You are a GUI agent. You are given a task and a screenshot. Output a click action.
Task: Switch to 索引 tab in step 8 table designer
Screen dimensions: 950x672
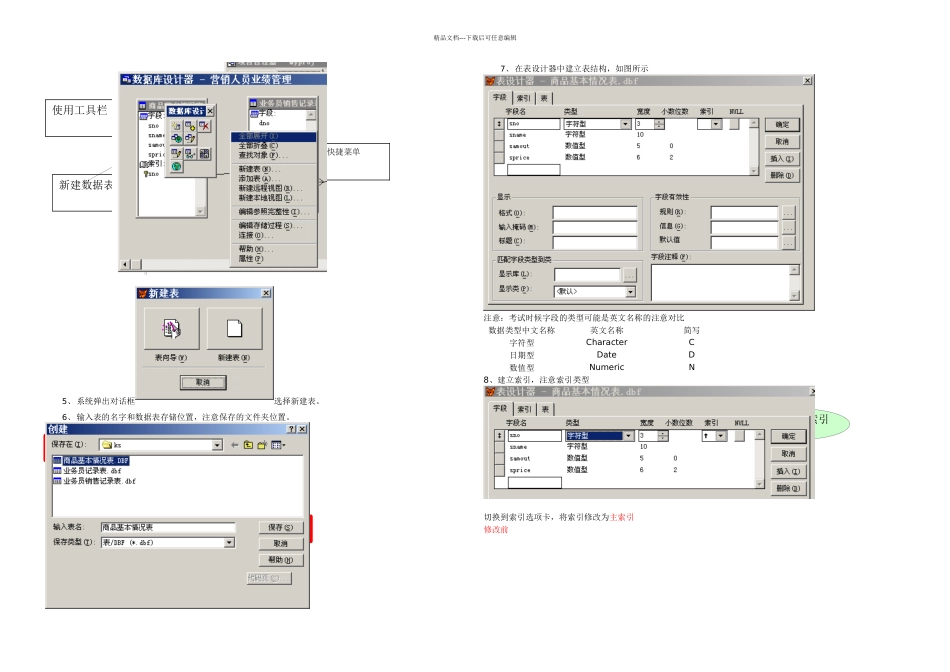(525, 410)
